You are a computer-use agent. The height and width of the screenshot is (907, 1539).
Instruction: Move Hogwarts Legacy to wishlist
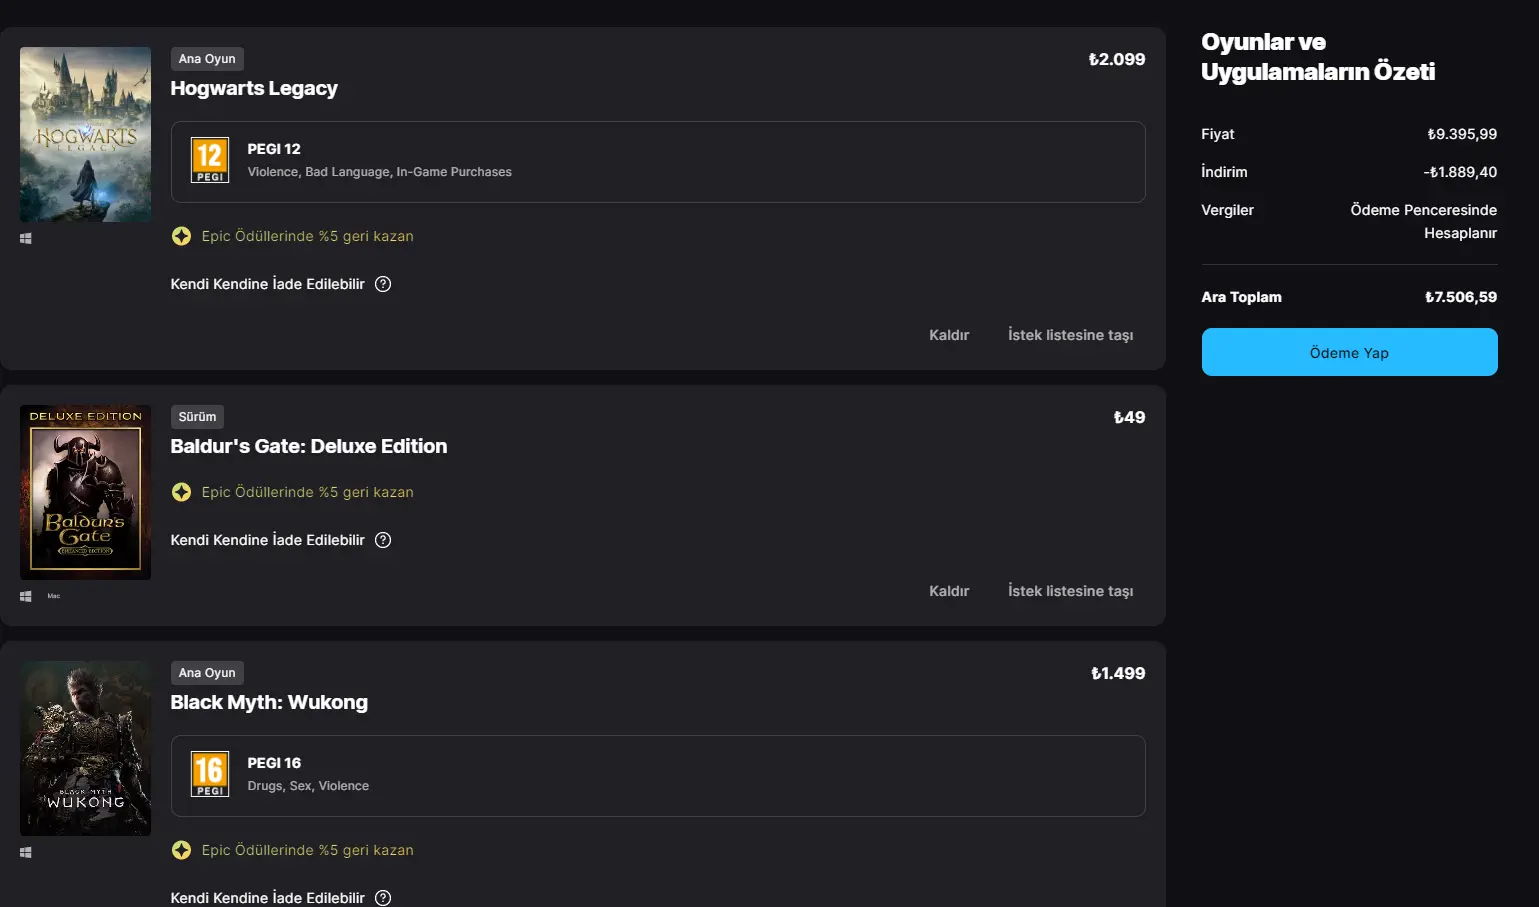point(1070,335)
